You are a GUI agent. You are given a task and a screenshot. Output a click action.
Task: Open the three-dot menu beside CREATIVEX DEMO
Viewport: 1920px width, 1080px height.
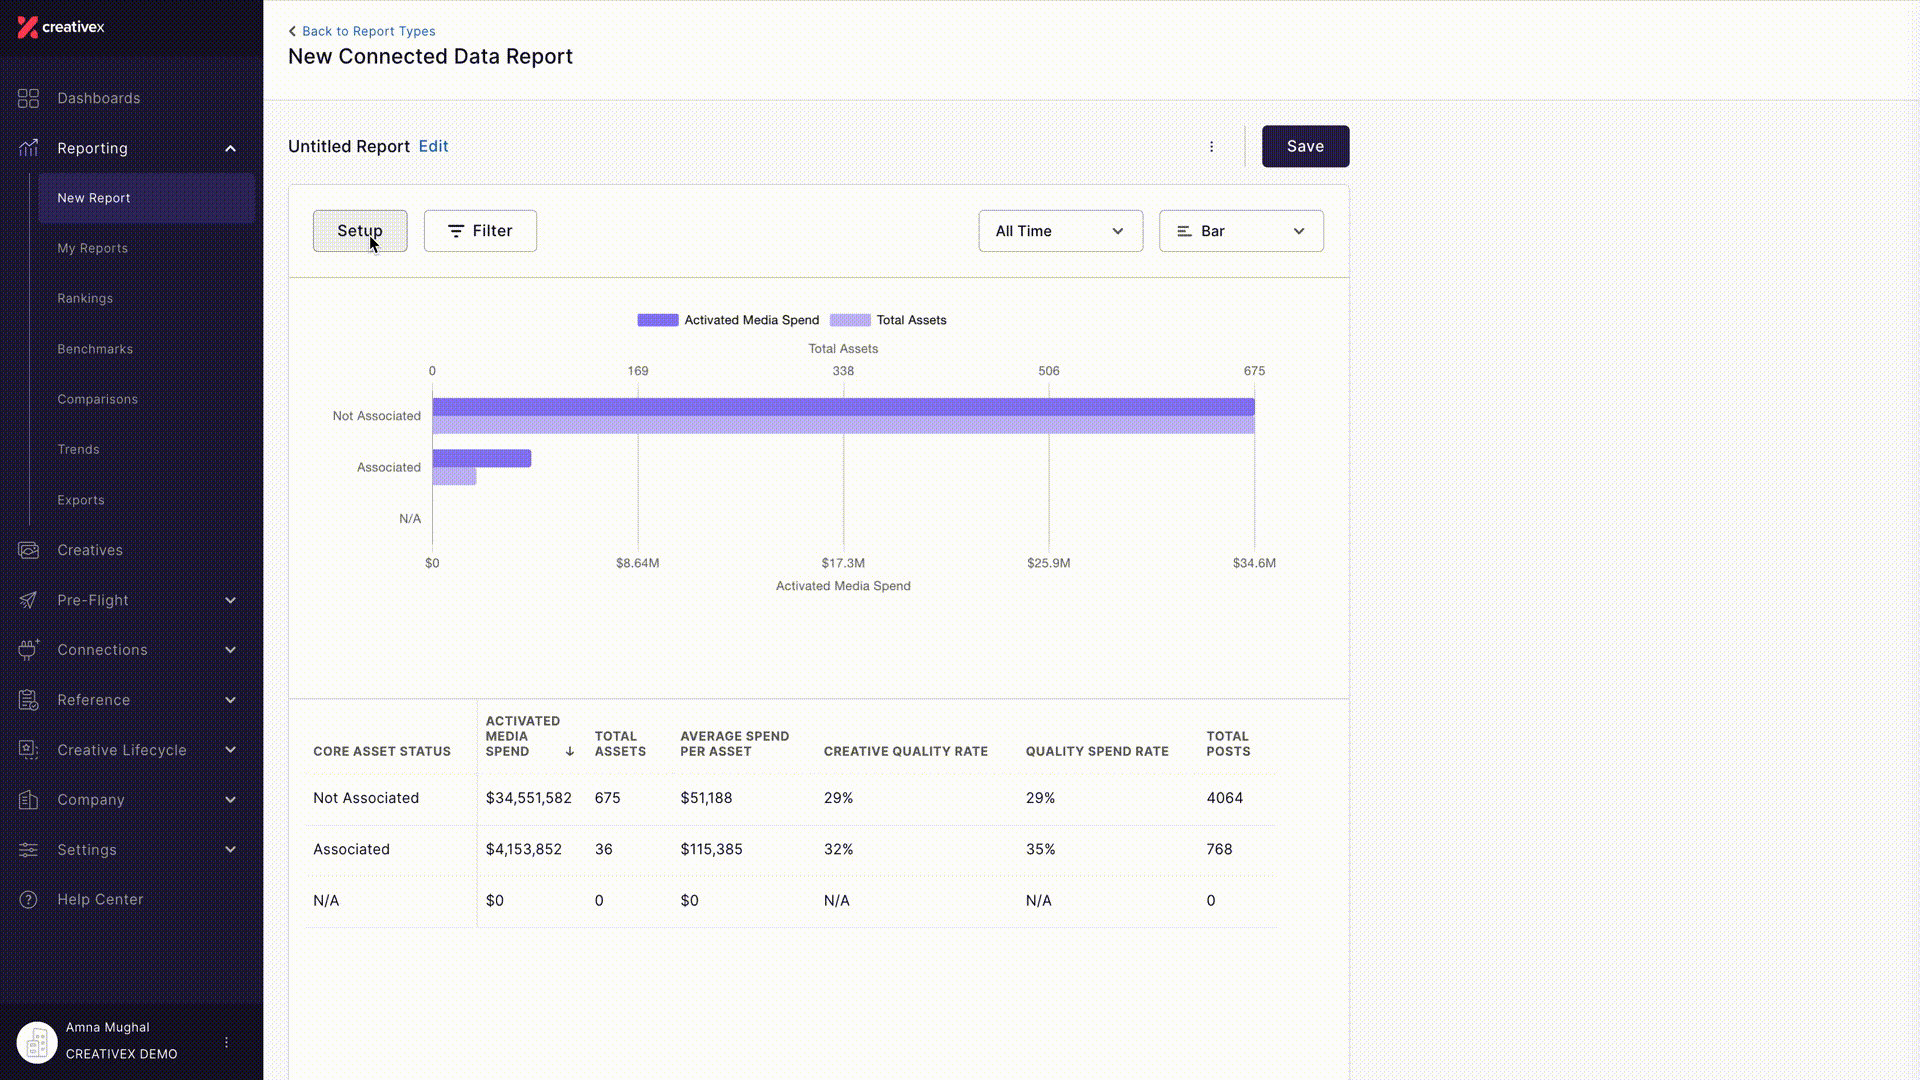(x=226, y=1042)
